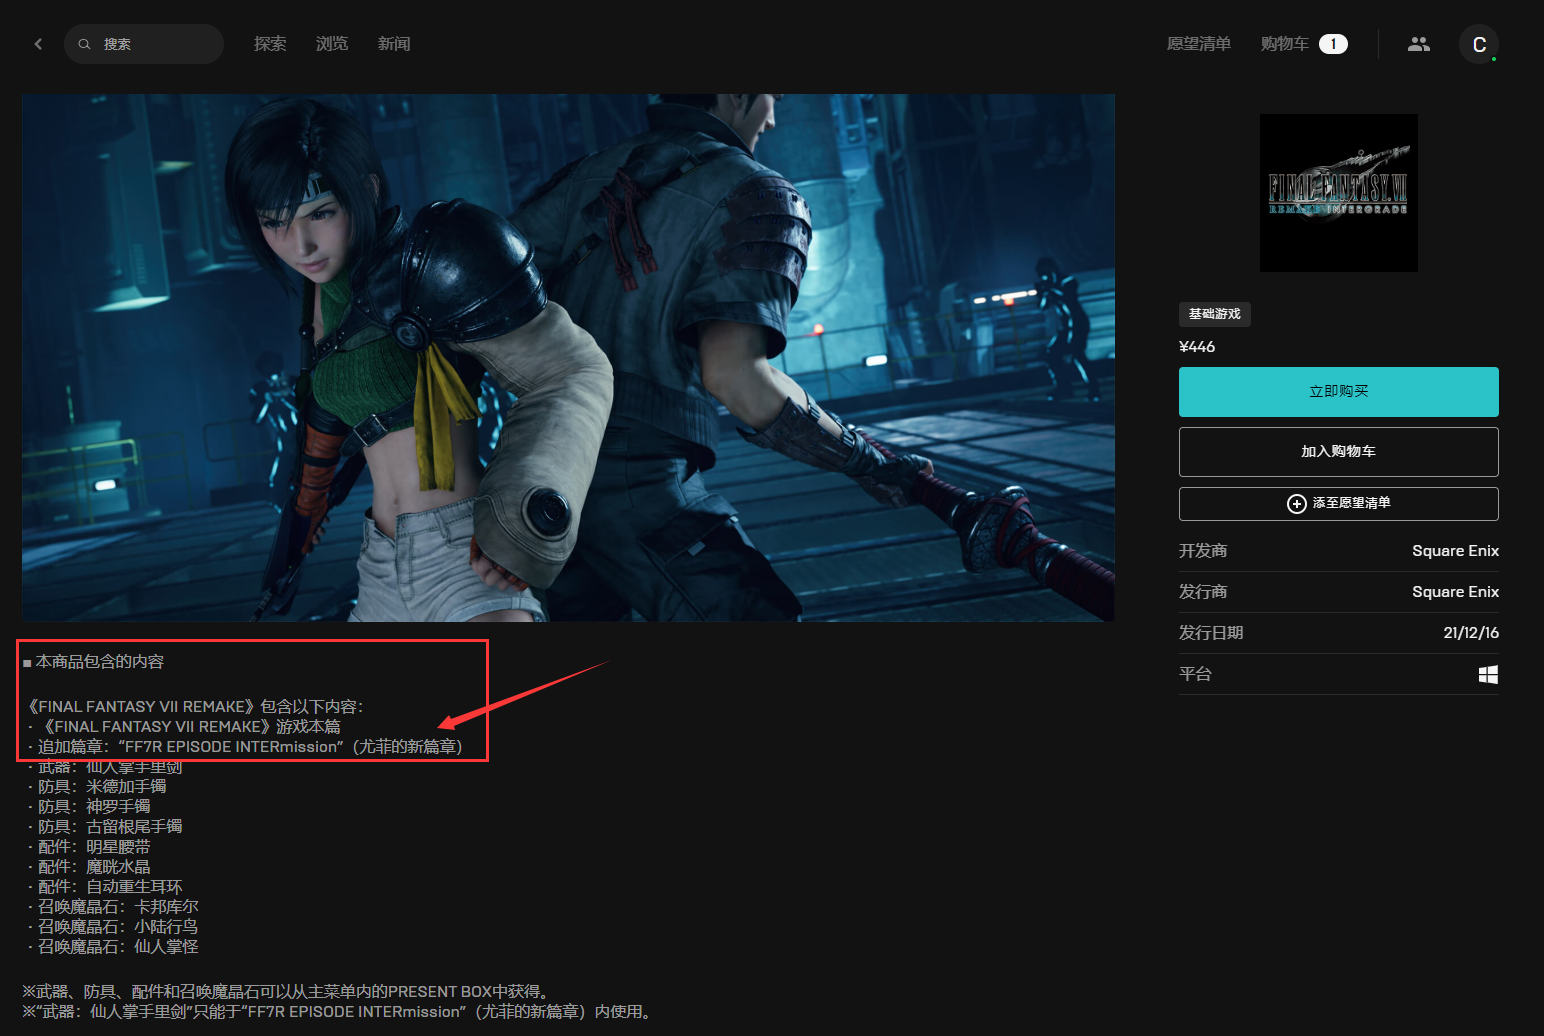1544x1036 pixels.
Task: Click the Windows platform icon
Action: [1488, 675]
